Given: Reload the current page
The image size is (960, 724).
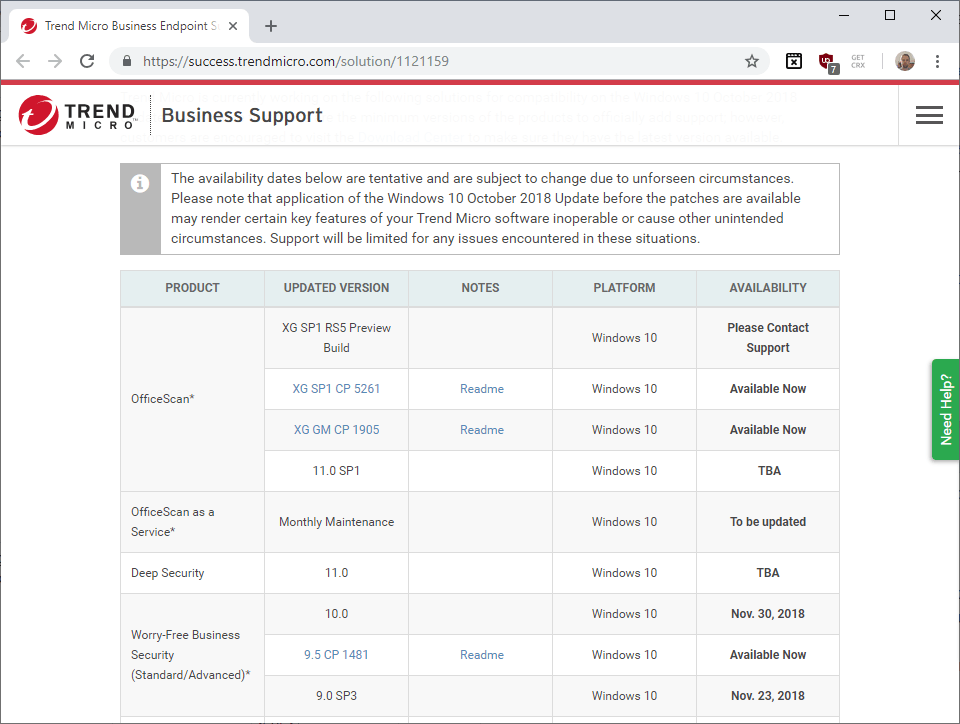Looking at the screenshot, I should click(x=87, y=61).
